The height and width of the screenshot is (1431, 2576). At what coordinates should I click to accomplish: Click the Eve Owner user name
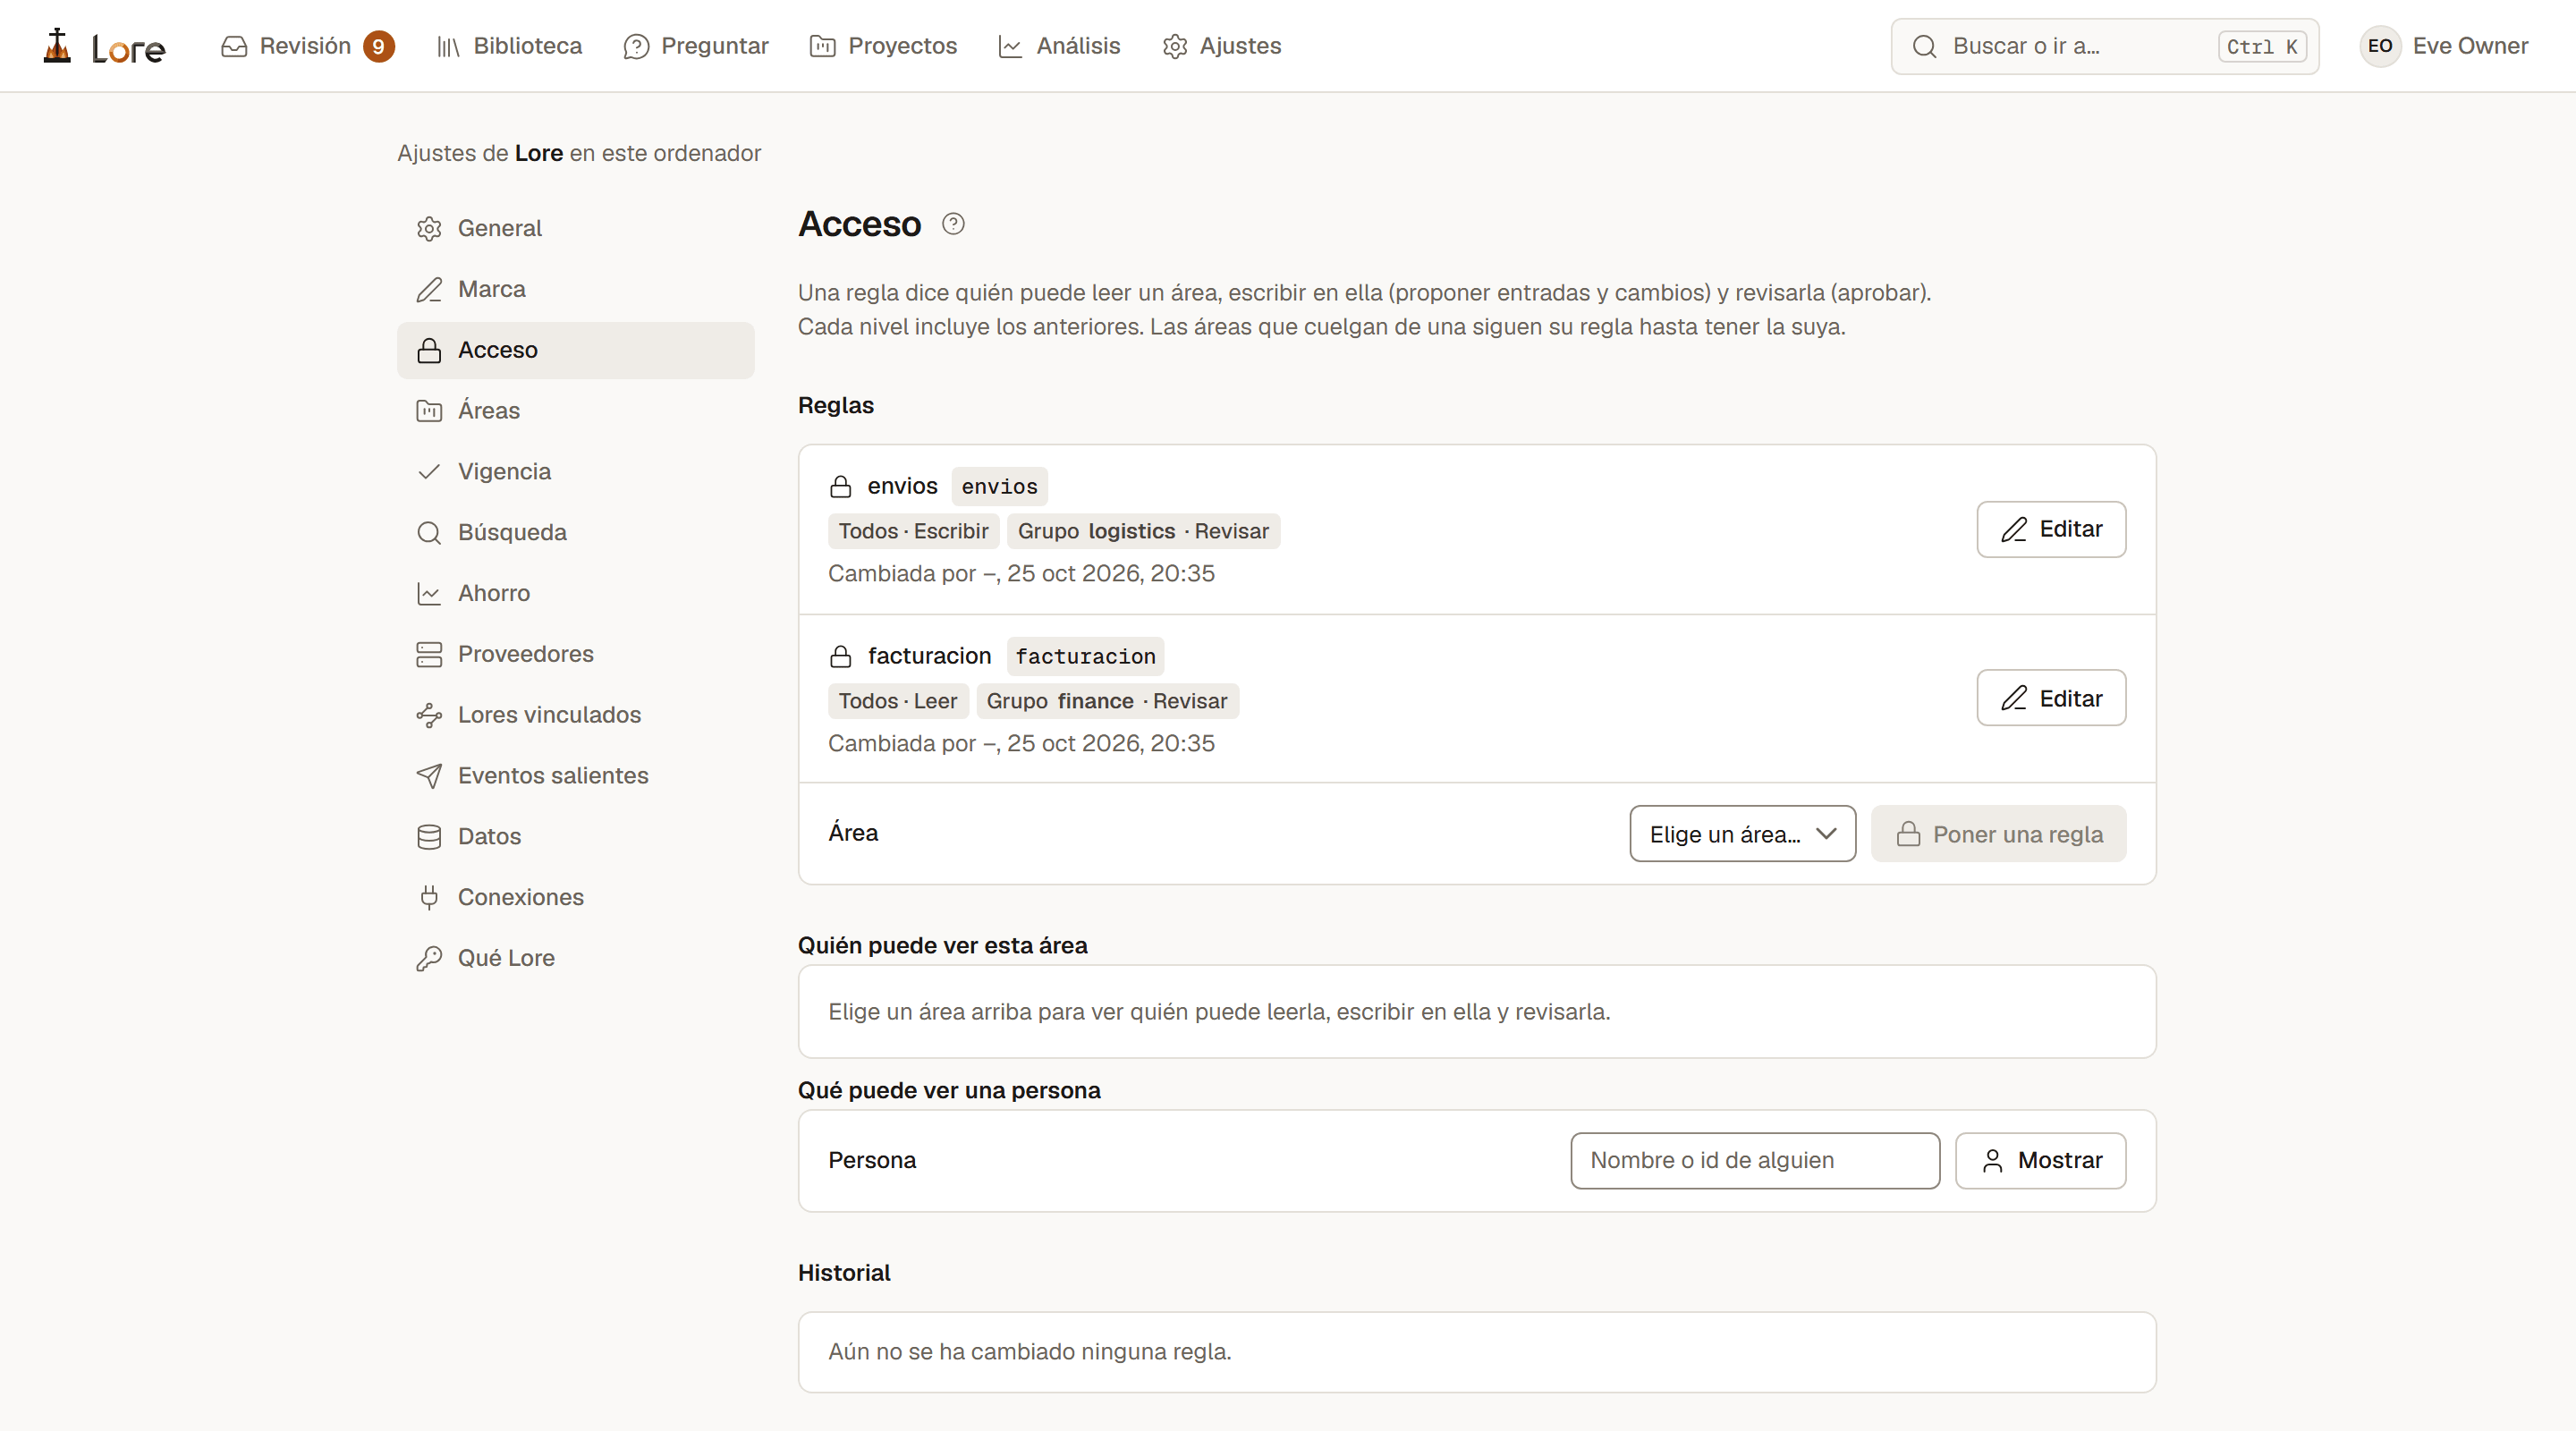pos(2470,46)
